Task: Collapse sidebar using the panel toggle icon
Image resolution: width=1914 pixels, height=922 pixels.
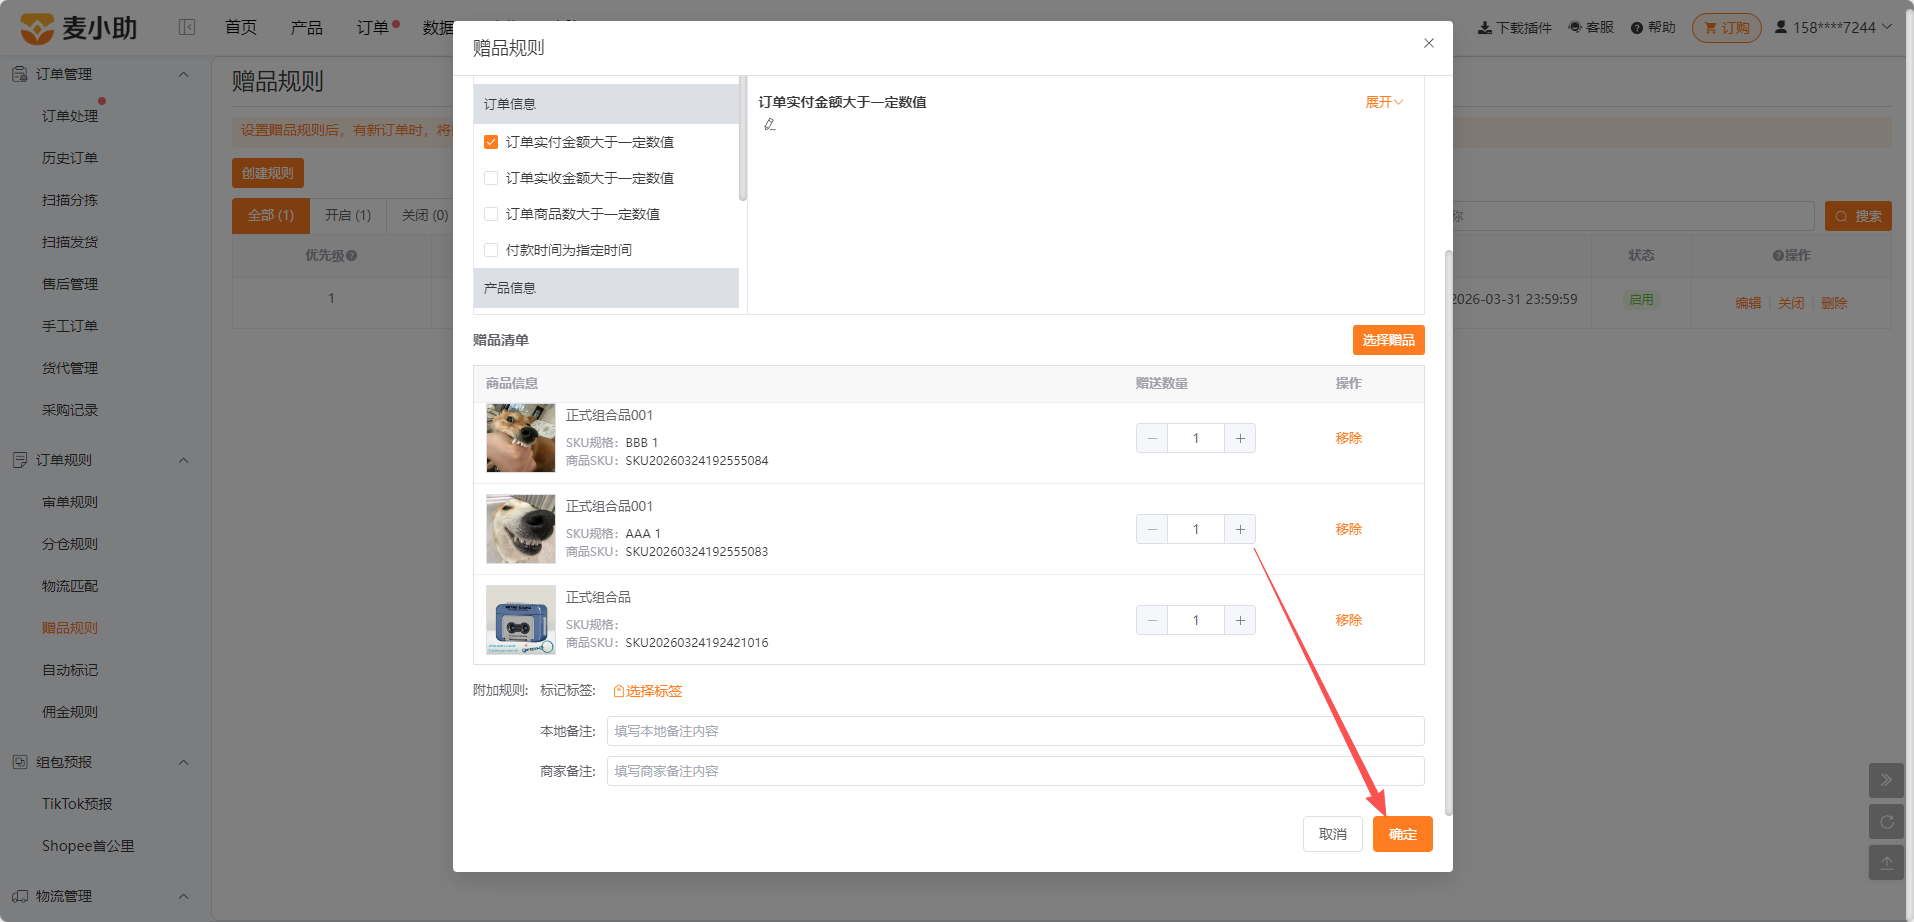Action: click(x=187, y=27)
